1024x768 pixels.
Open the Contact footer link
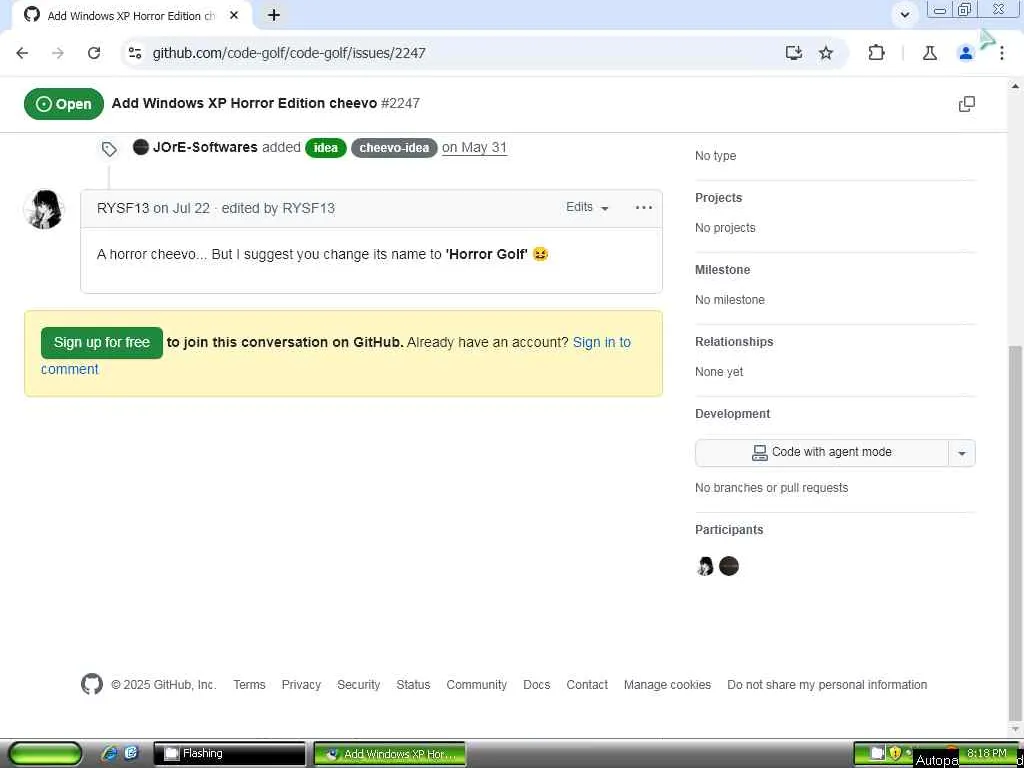(587, 684)
